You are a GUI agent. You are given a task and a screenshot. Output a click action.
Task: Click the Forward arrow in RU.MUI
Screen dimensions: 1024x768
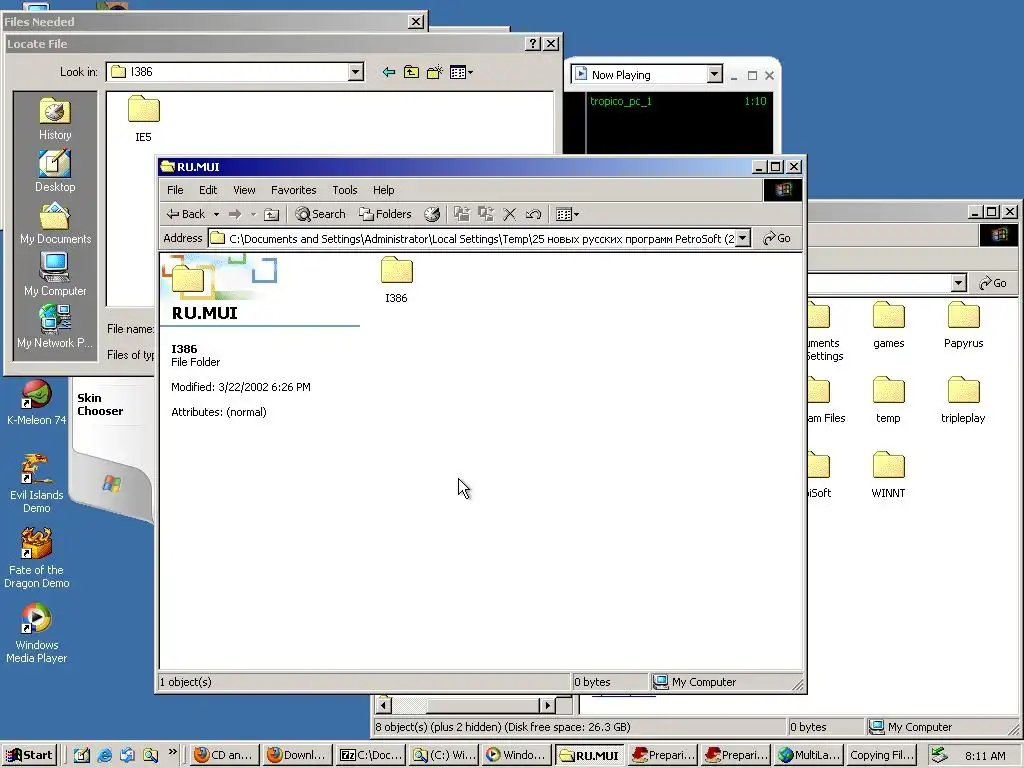(x=235, y=214)
